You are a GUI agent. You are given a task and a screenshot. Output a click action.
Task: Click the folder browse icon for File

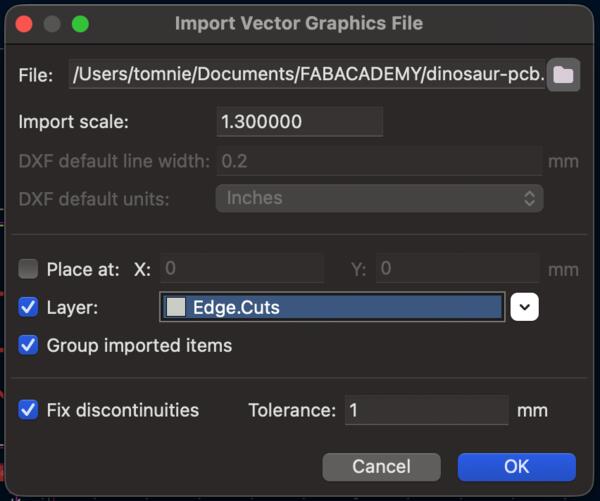(x=563, y=74)
